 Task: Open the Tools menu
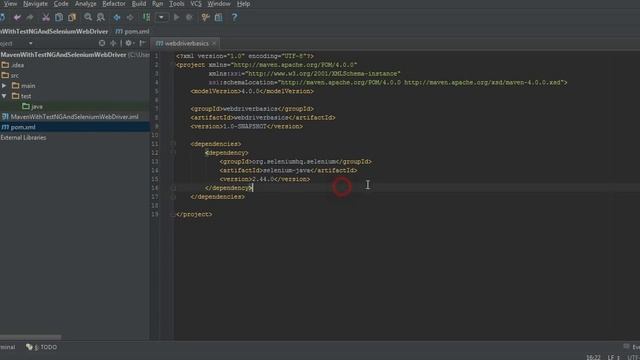[176, 4]
